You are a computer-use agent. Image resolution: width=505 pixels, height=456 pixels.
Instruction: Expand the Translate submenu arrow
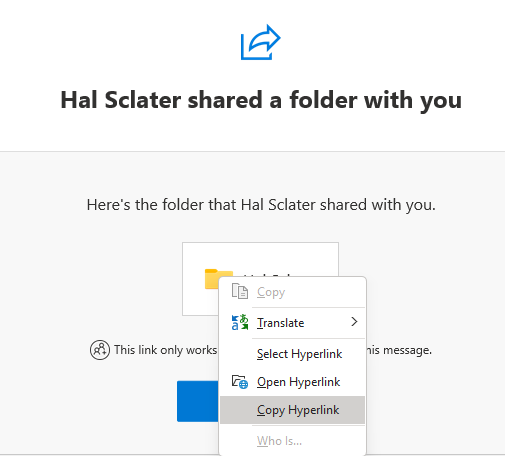354,322
